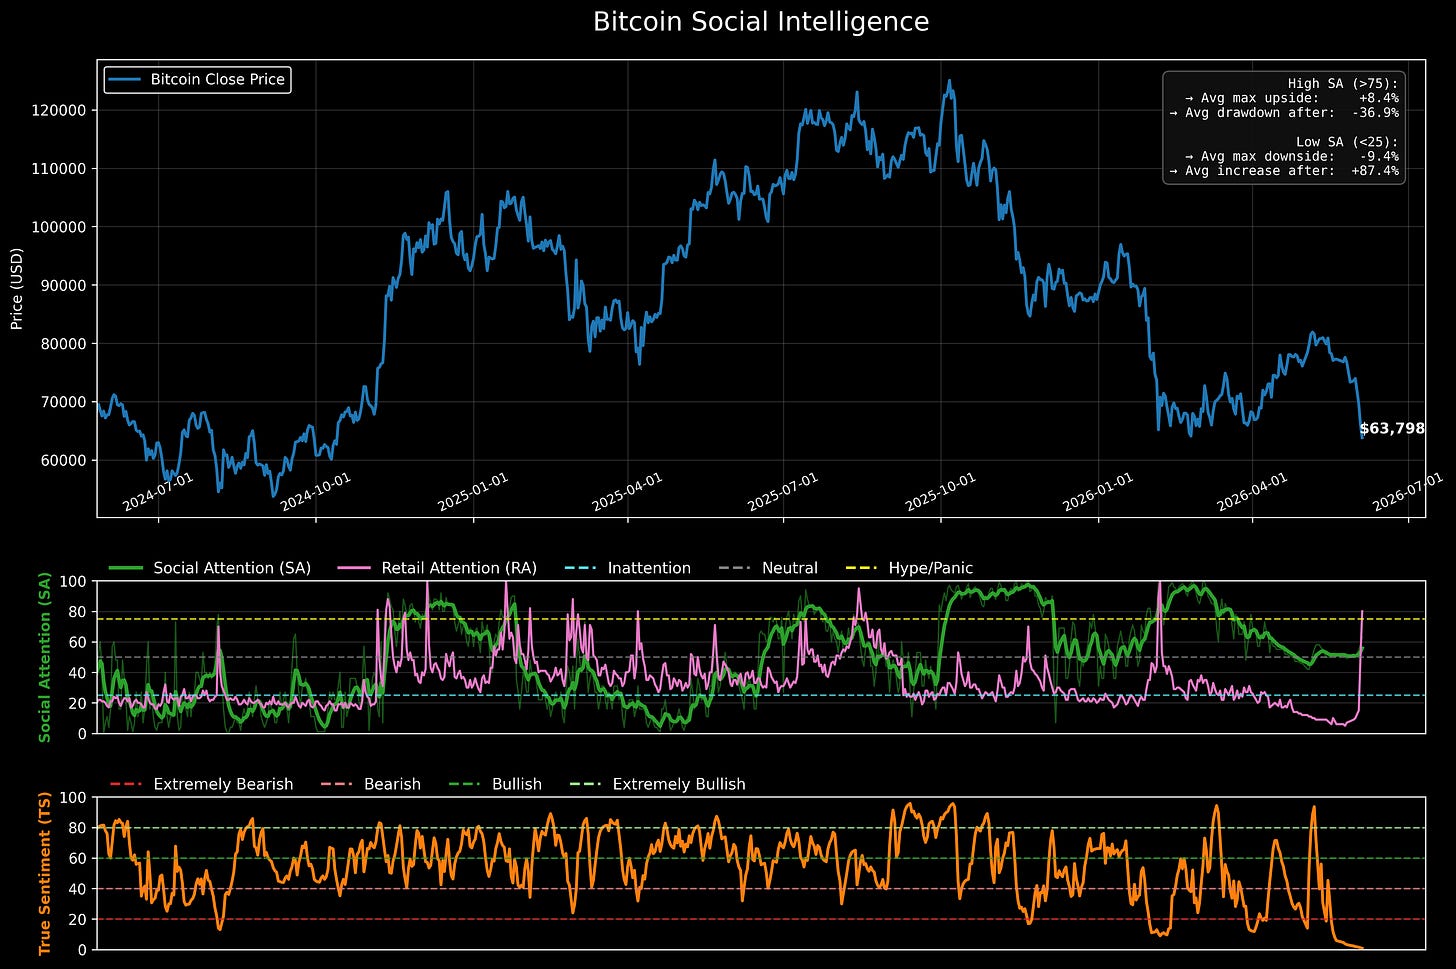This screenshot has height=969, width=1456.
Task: Click the 80 tick on the Social Attention axis
Action: pyautogui.click(x=79, y=612)
